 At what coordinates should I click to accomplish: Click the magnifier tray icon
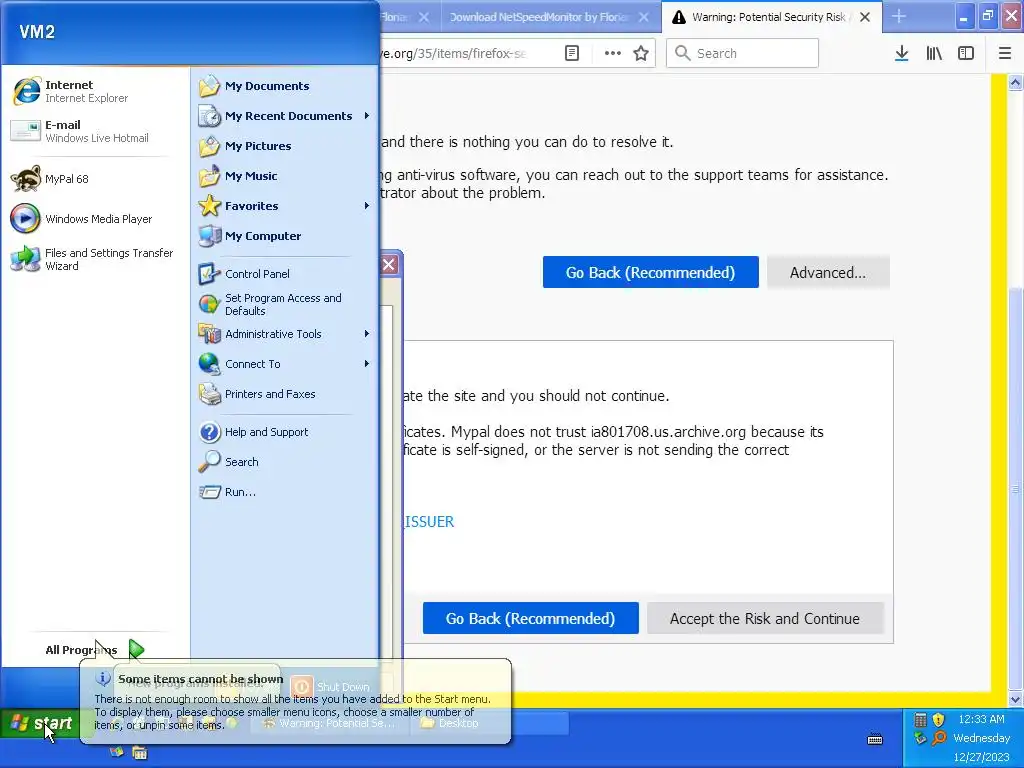[939, 739]
